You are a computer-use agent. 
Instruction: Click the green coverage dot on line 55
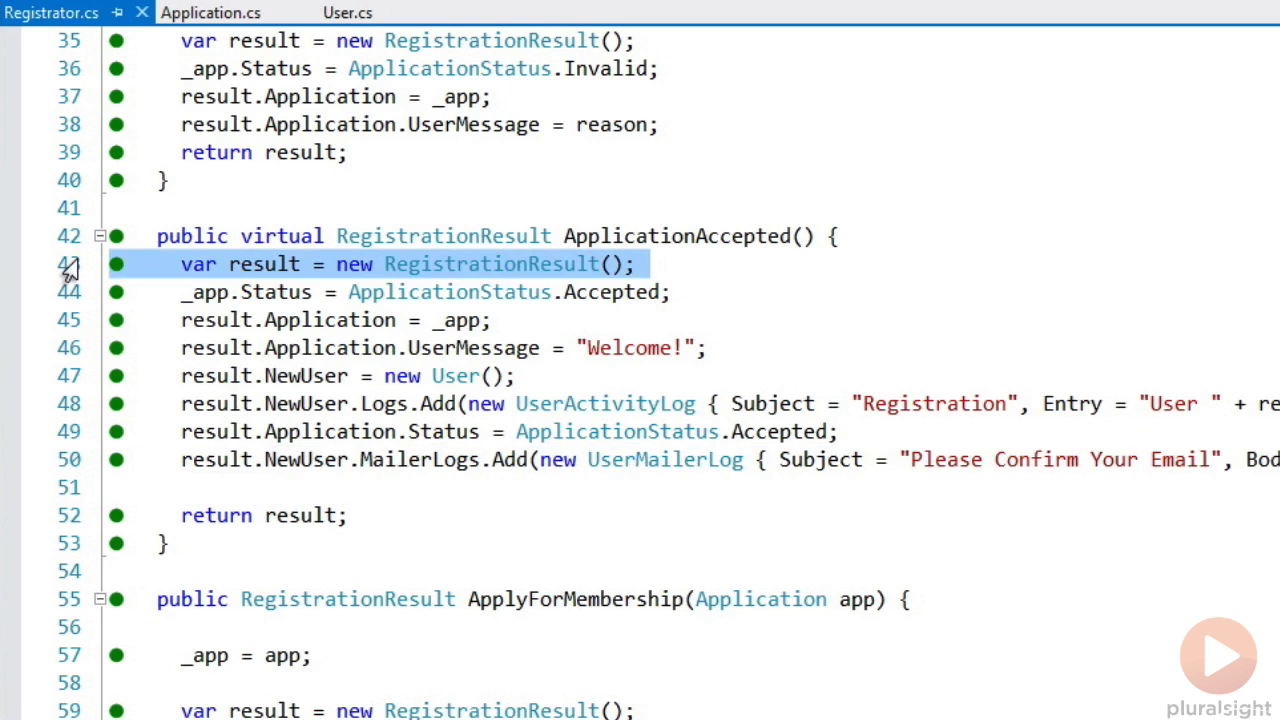pyautogui.click(x=117, y=599)
